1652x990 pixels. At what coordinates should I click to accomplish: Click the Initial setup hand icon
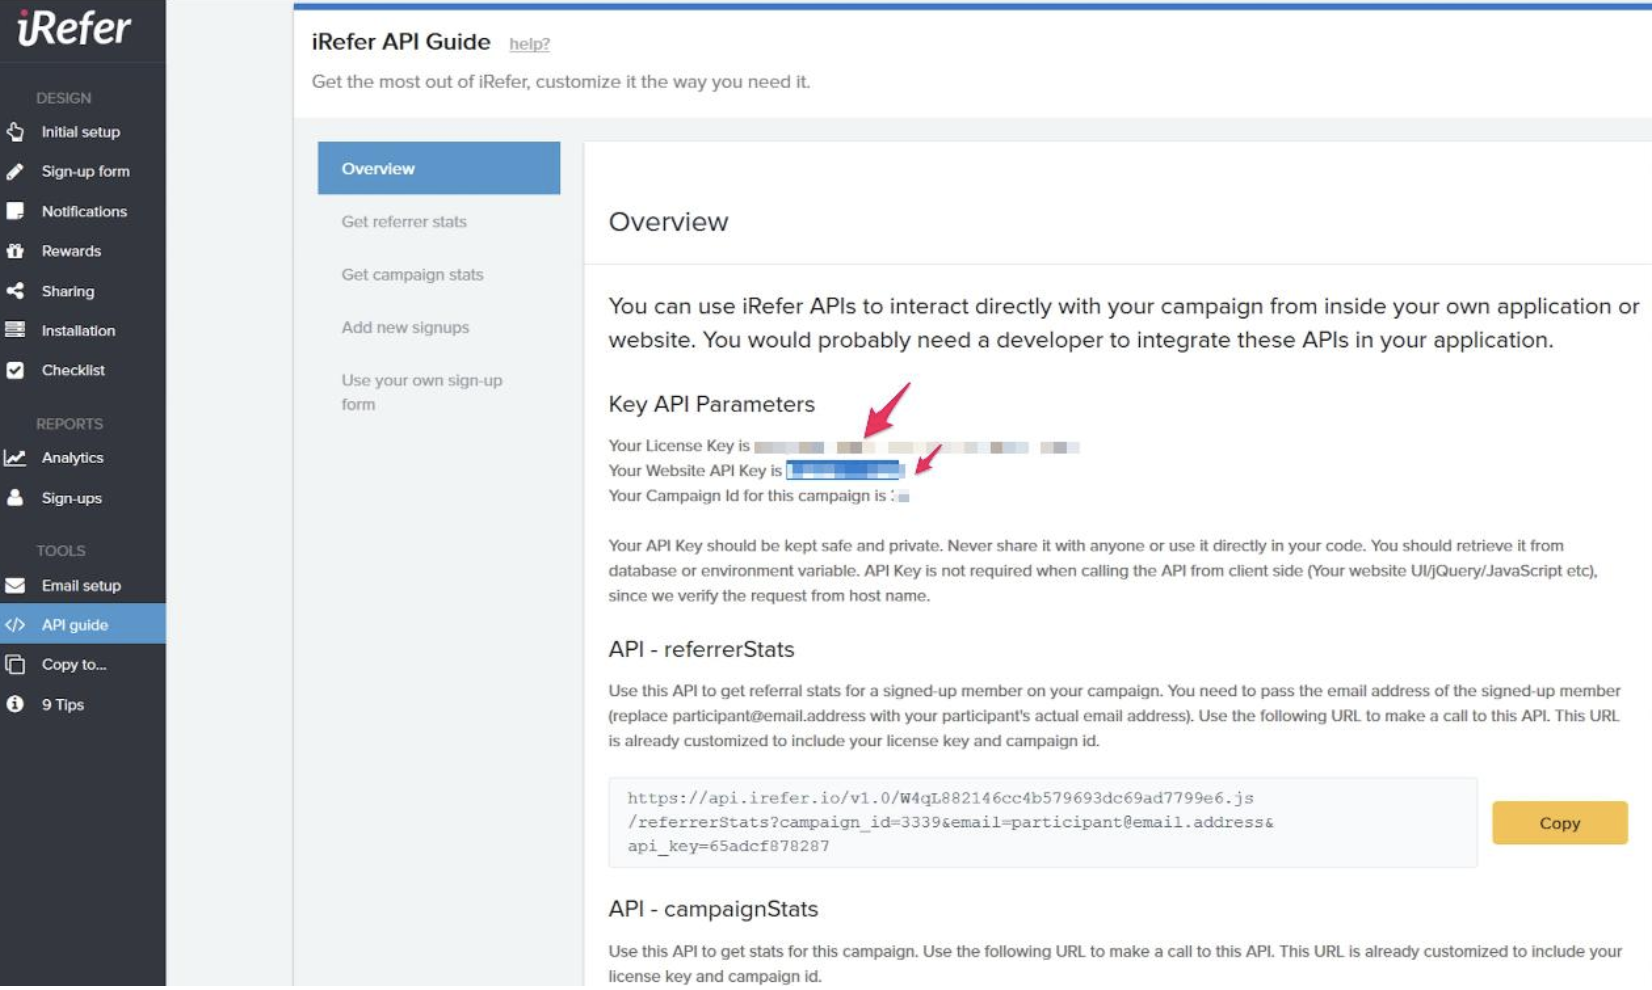tap(15, 132)
